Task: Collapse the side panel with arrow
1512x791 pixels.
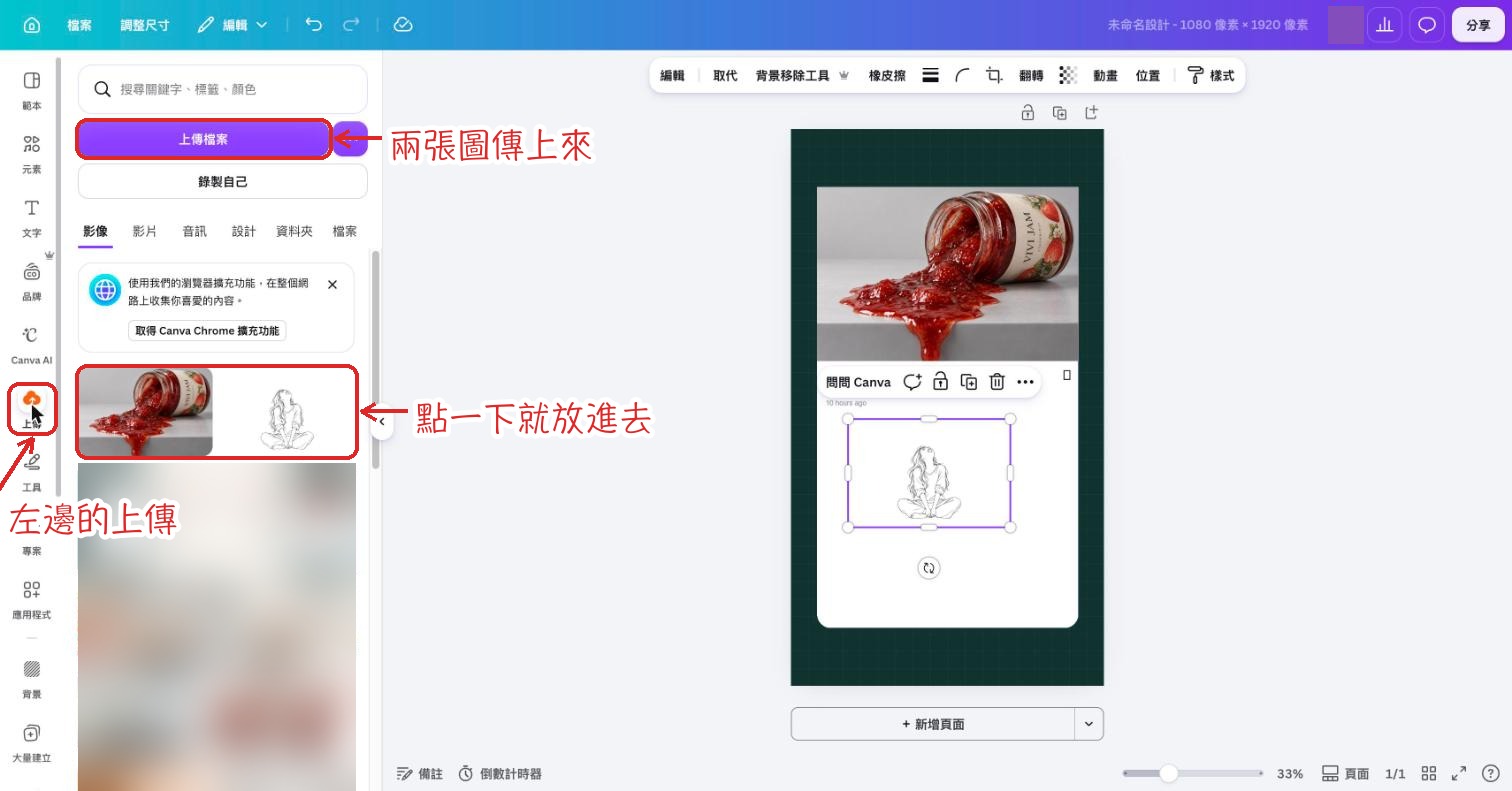Action: coord(382,422)
